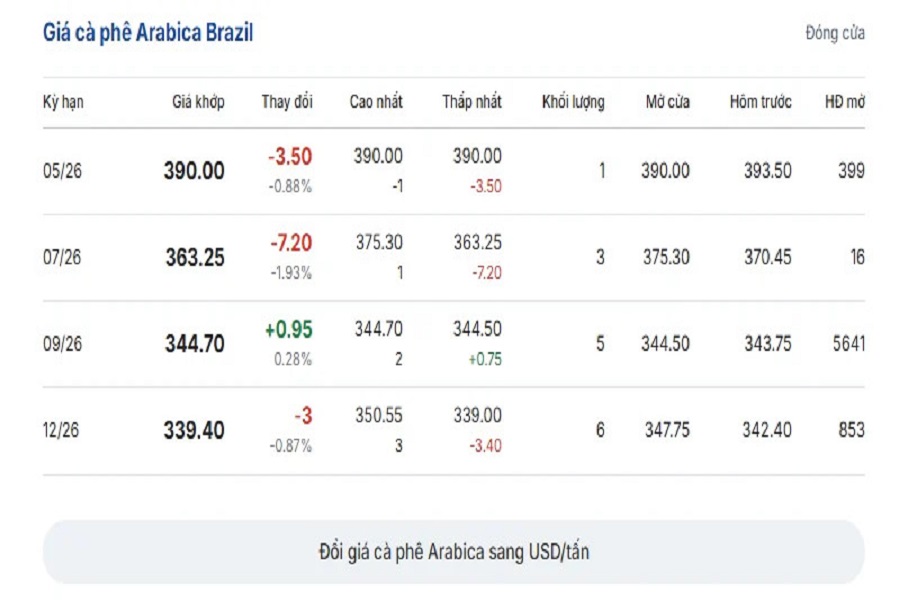This screenshot has height=600, width=900.
Task: Click the convert Arabica price to USD/tấn button
Action: click(x=453, y=551)
